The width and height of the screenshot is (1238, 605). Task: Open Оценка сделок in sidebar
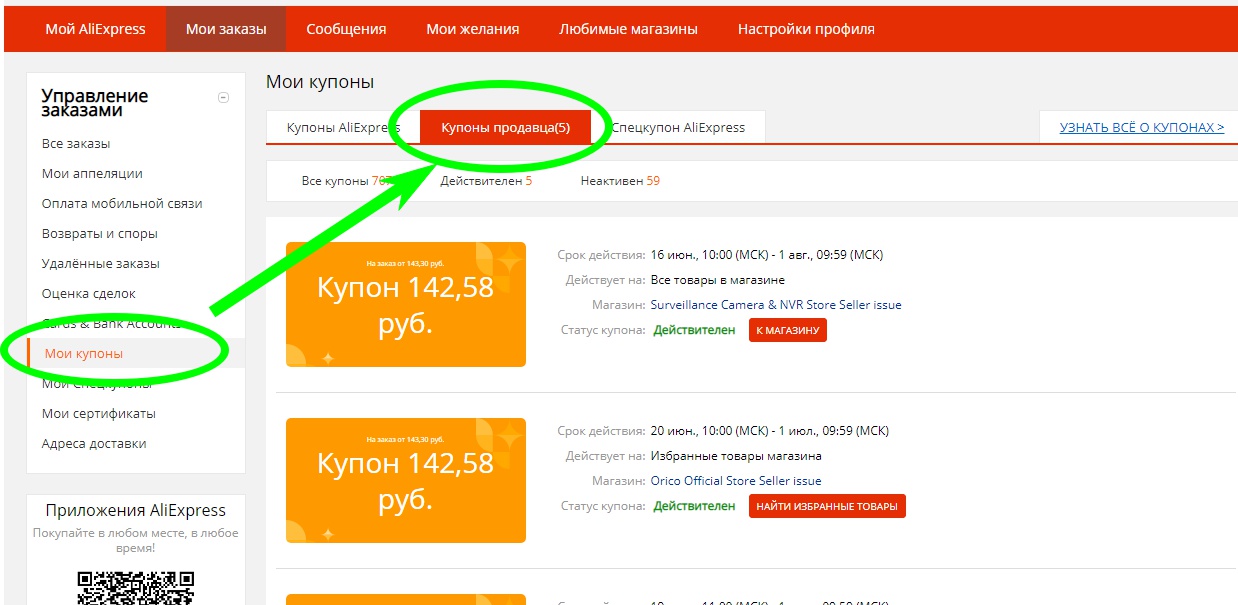click(x=89, y=293)
